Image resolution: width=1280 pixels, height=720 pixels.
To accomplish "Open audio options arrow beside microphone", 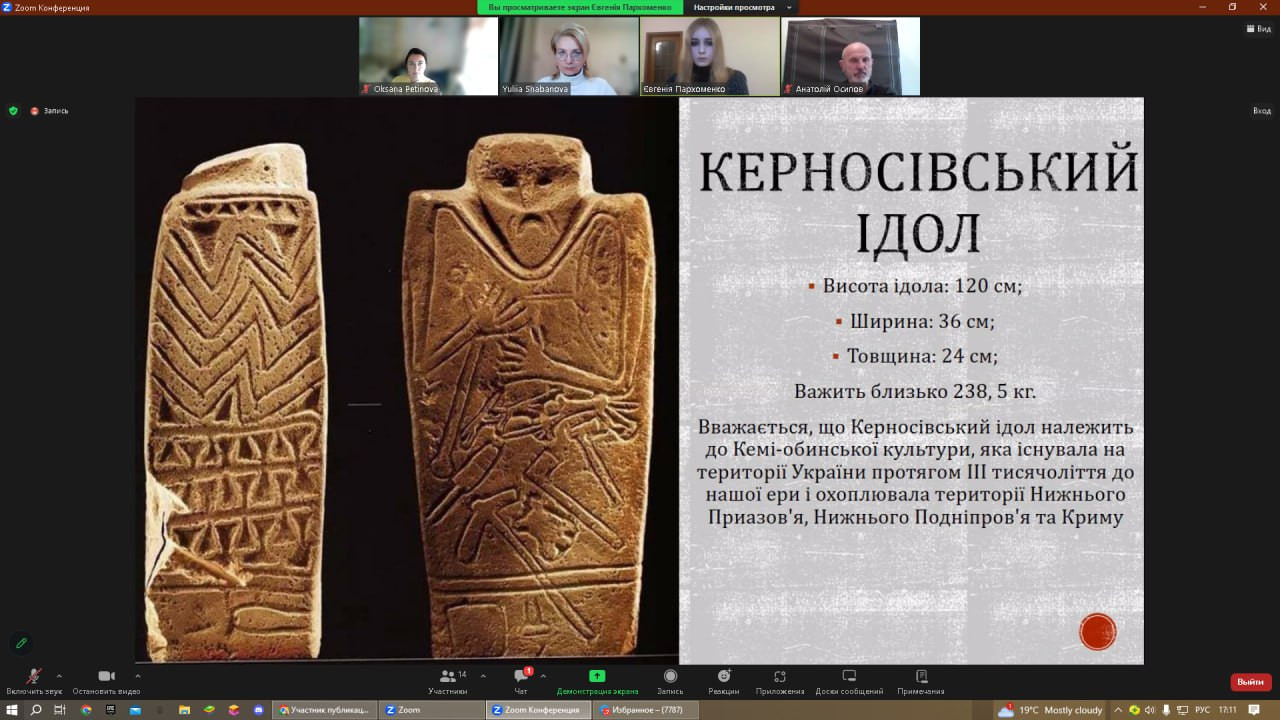I will (x=59, y=676).
